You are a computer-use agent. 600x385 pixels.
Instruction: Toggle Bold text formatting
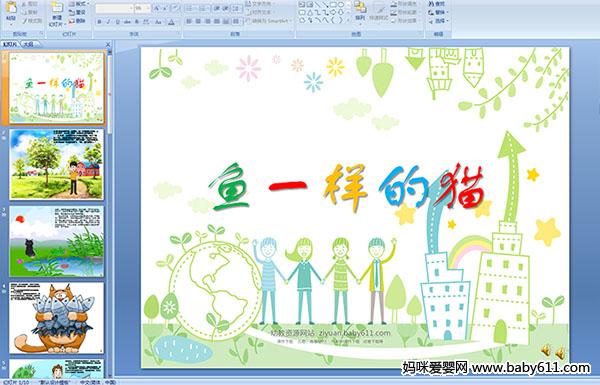point(99,22)
